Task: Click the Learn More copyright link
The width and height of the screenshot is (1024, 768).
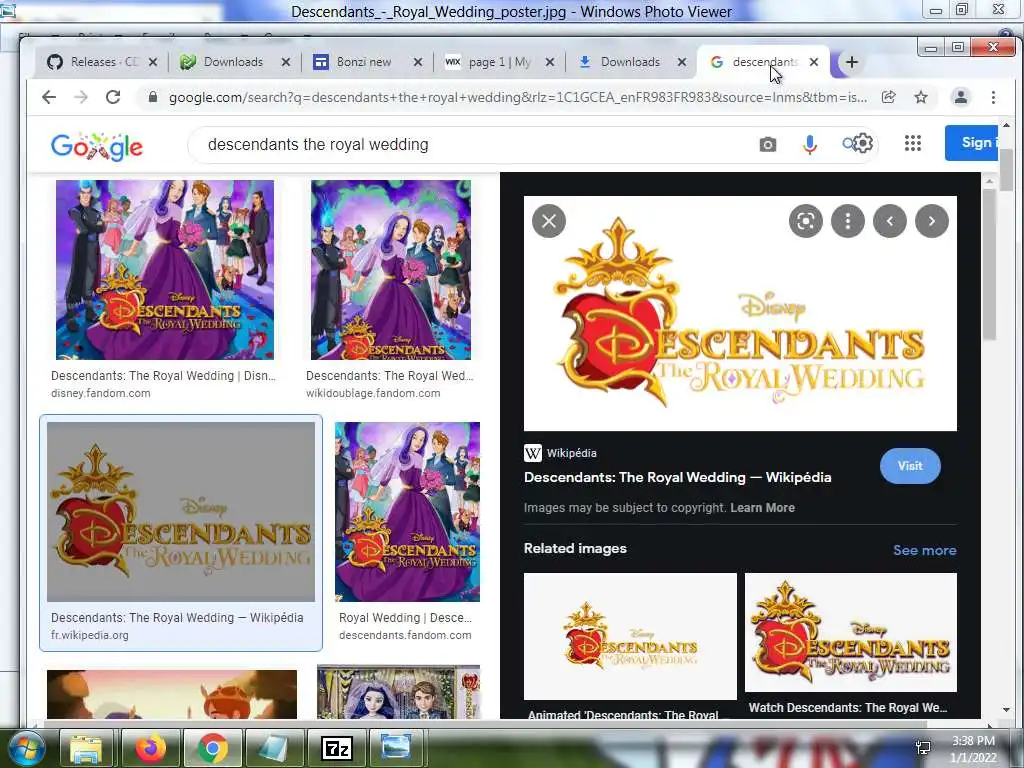Action: (762, 507)
